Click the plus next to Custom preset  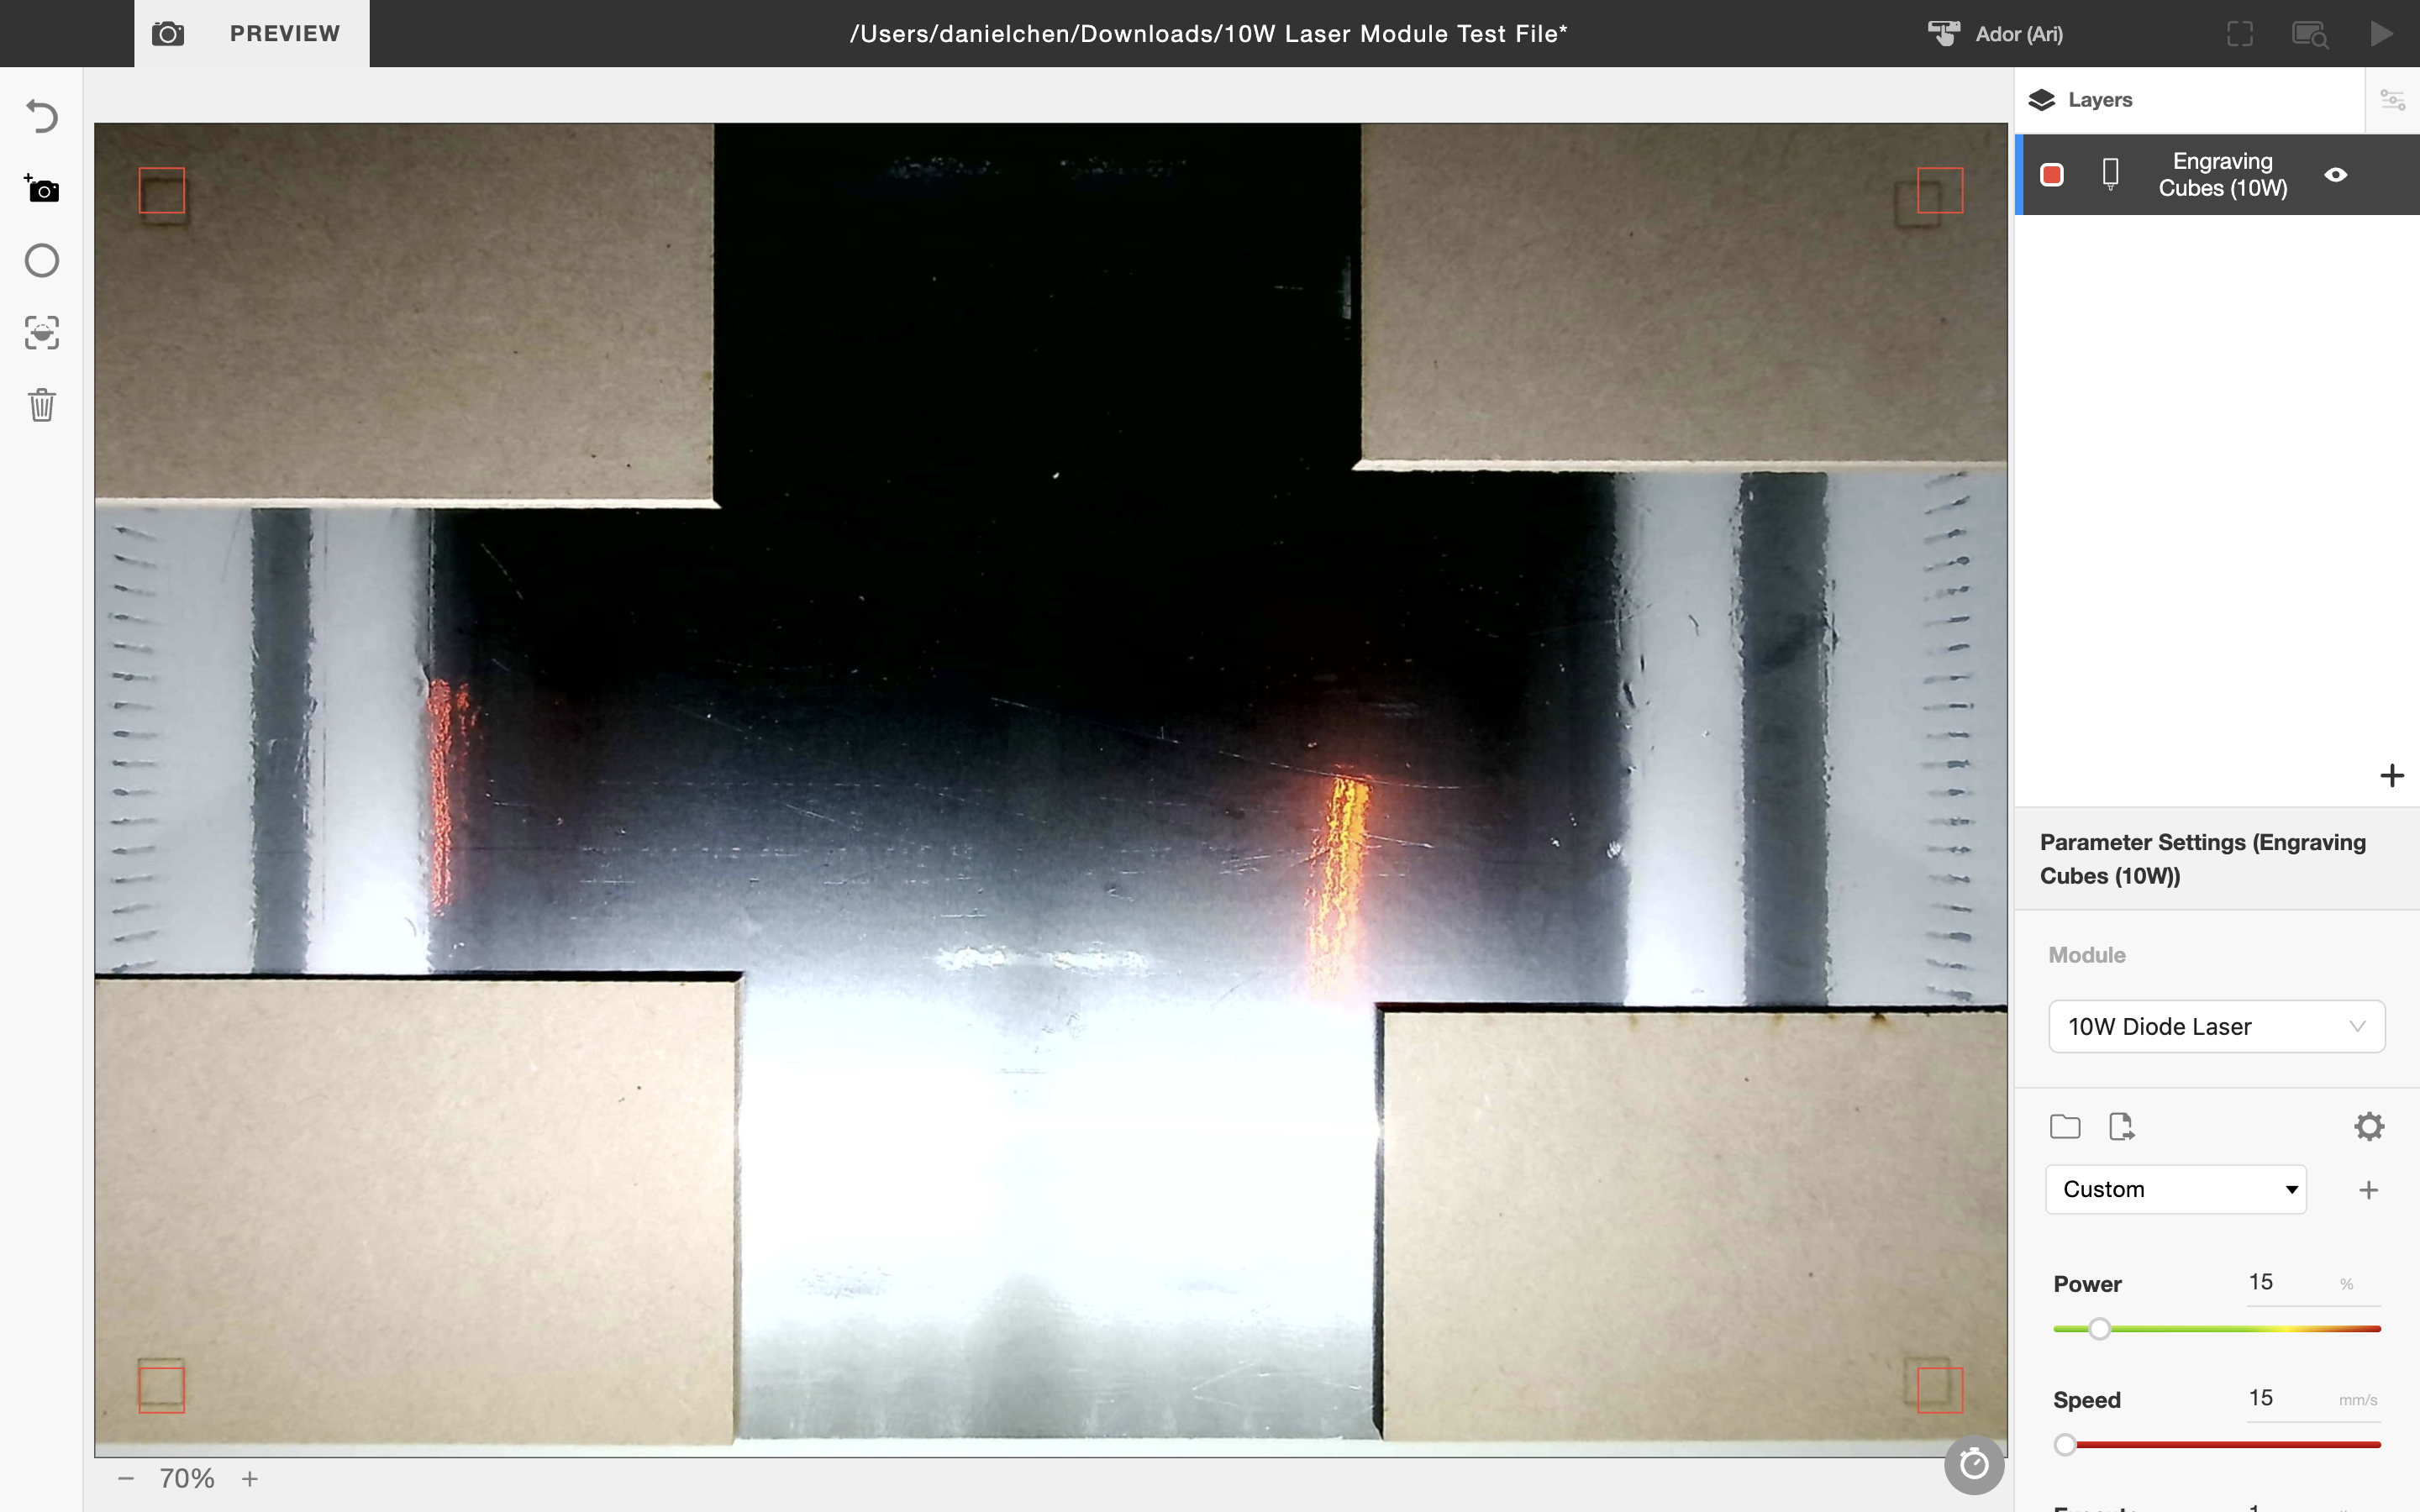click(2368, 1190)
